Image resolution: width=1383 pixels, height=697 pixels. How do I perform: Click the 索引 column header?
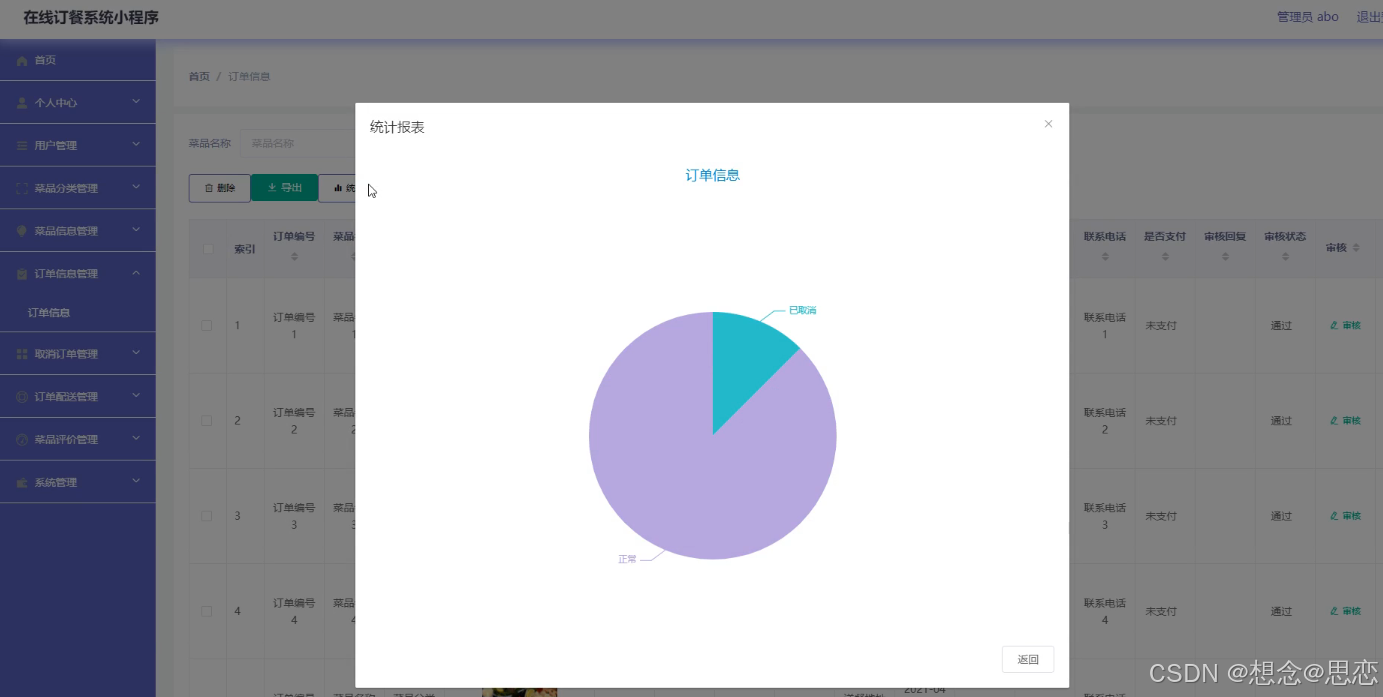[245, 249]
